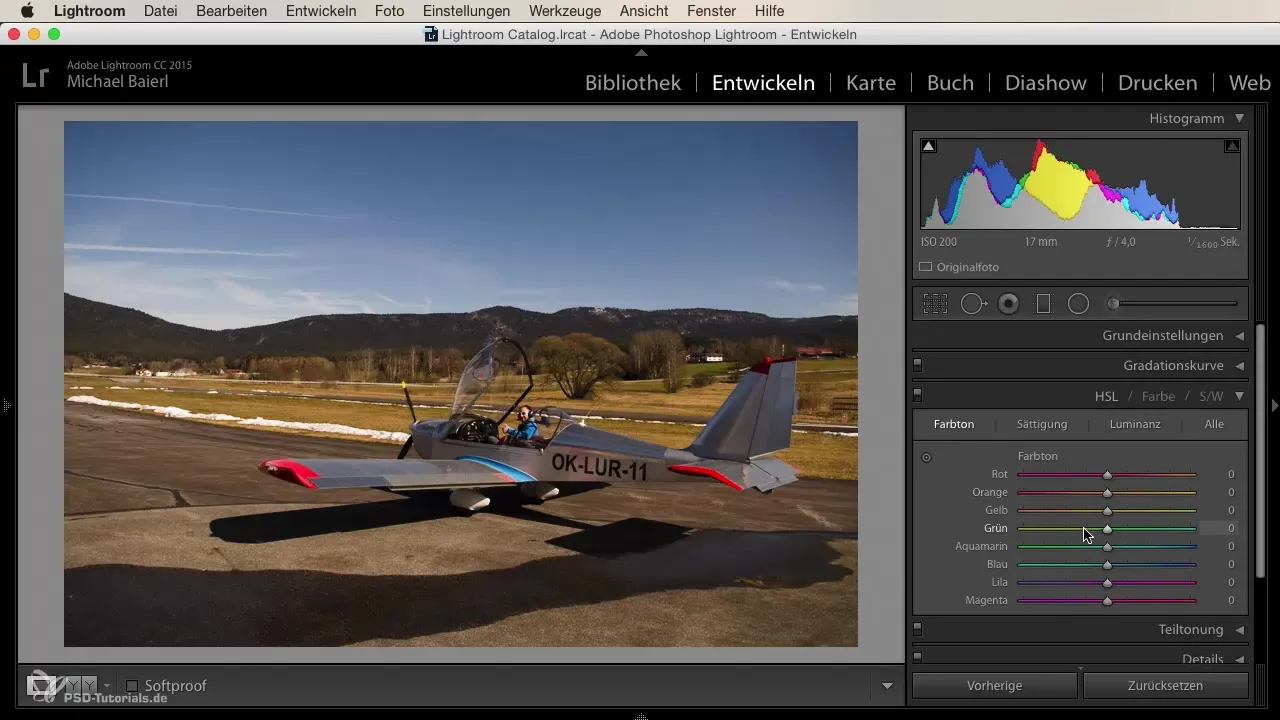Image resolution: width=1280 pixels, height=720 pixels.
Task: Show the filmstrip at the bottom
Action: [641, 716]
